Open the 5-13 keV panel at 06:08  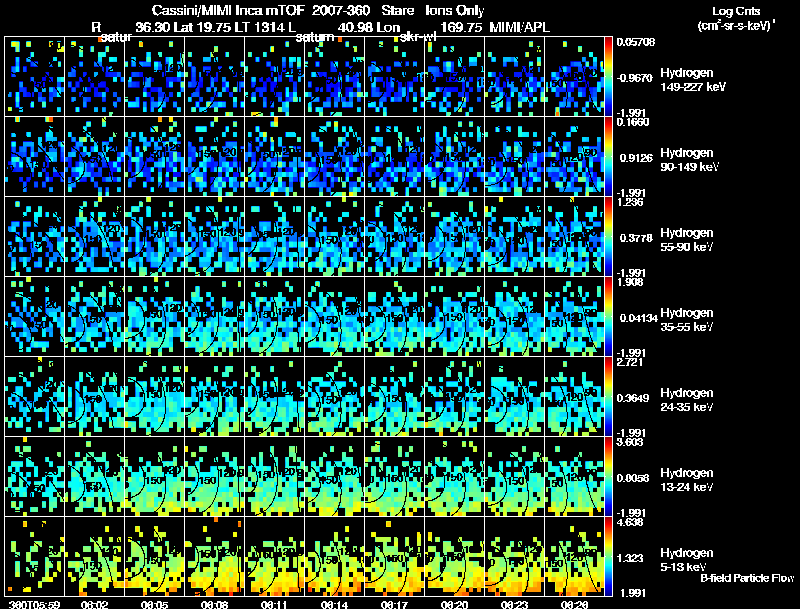click(215, 557)
